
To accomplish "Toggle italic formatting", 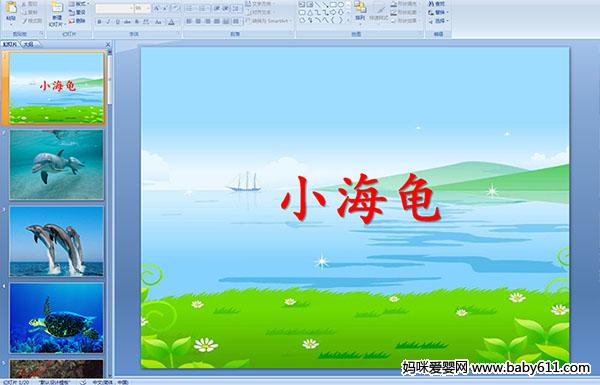I will coord(108,22).
